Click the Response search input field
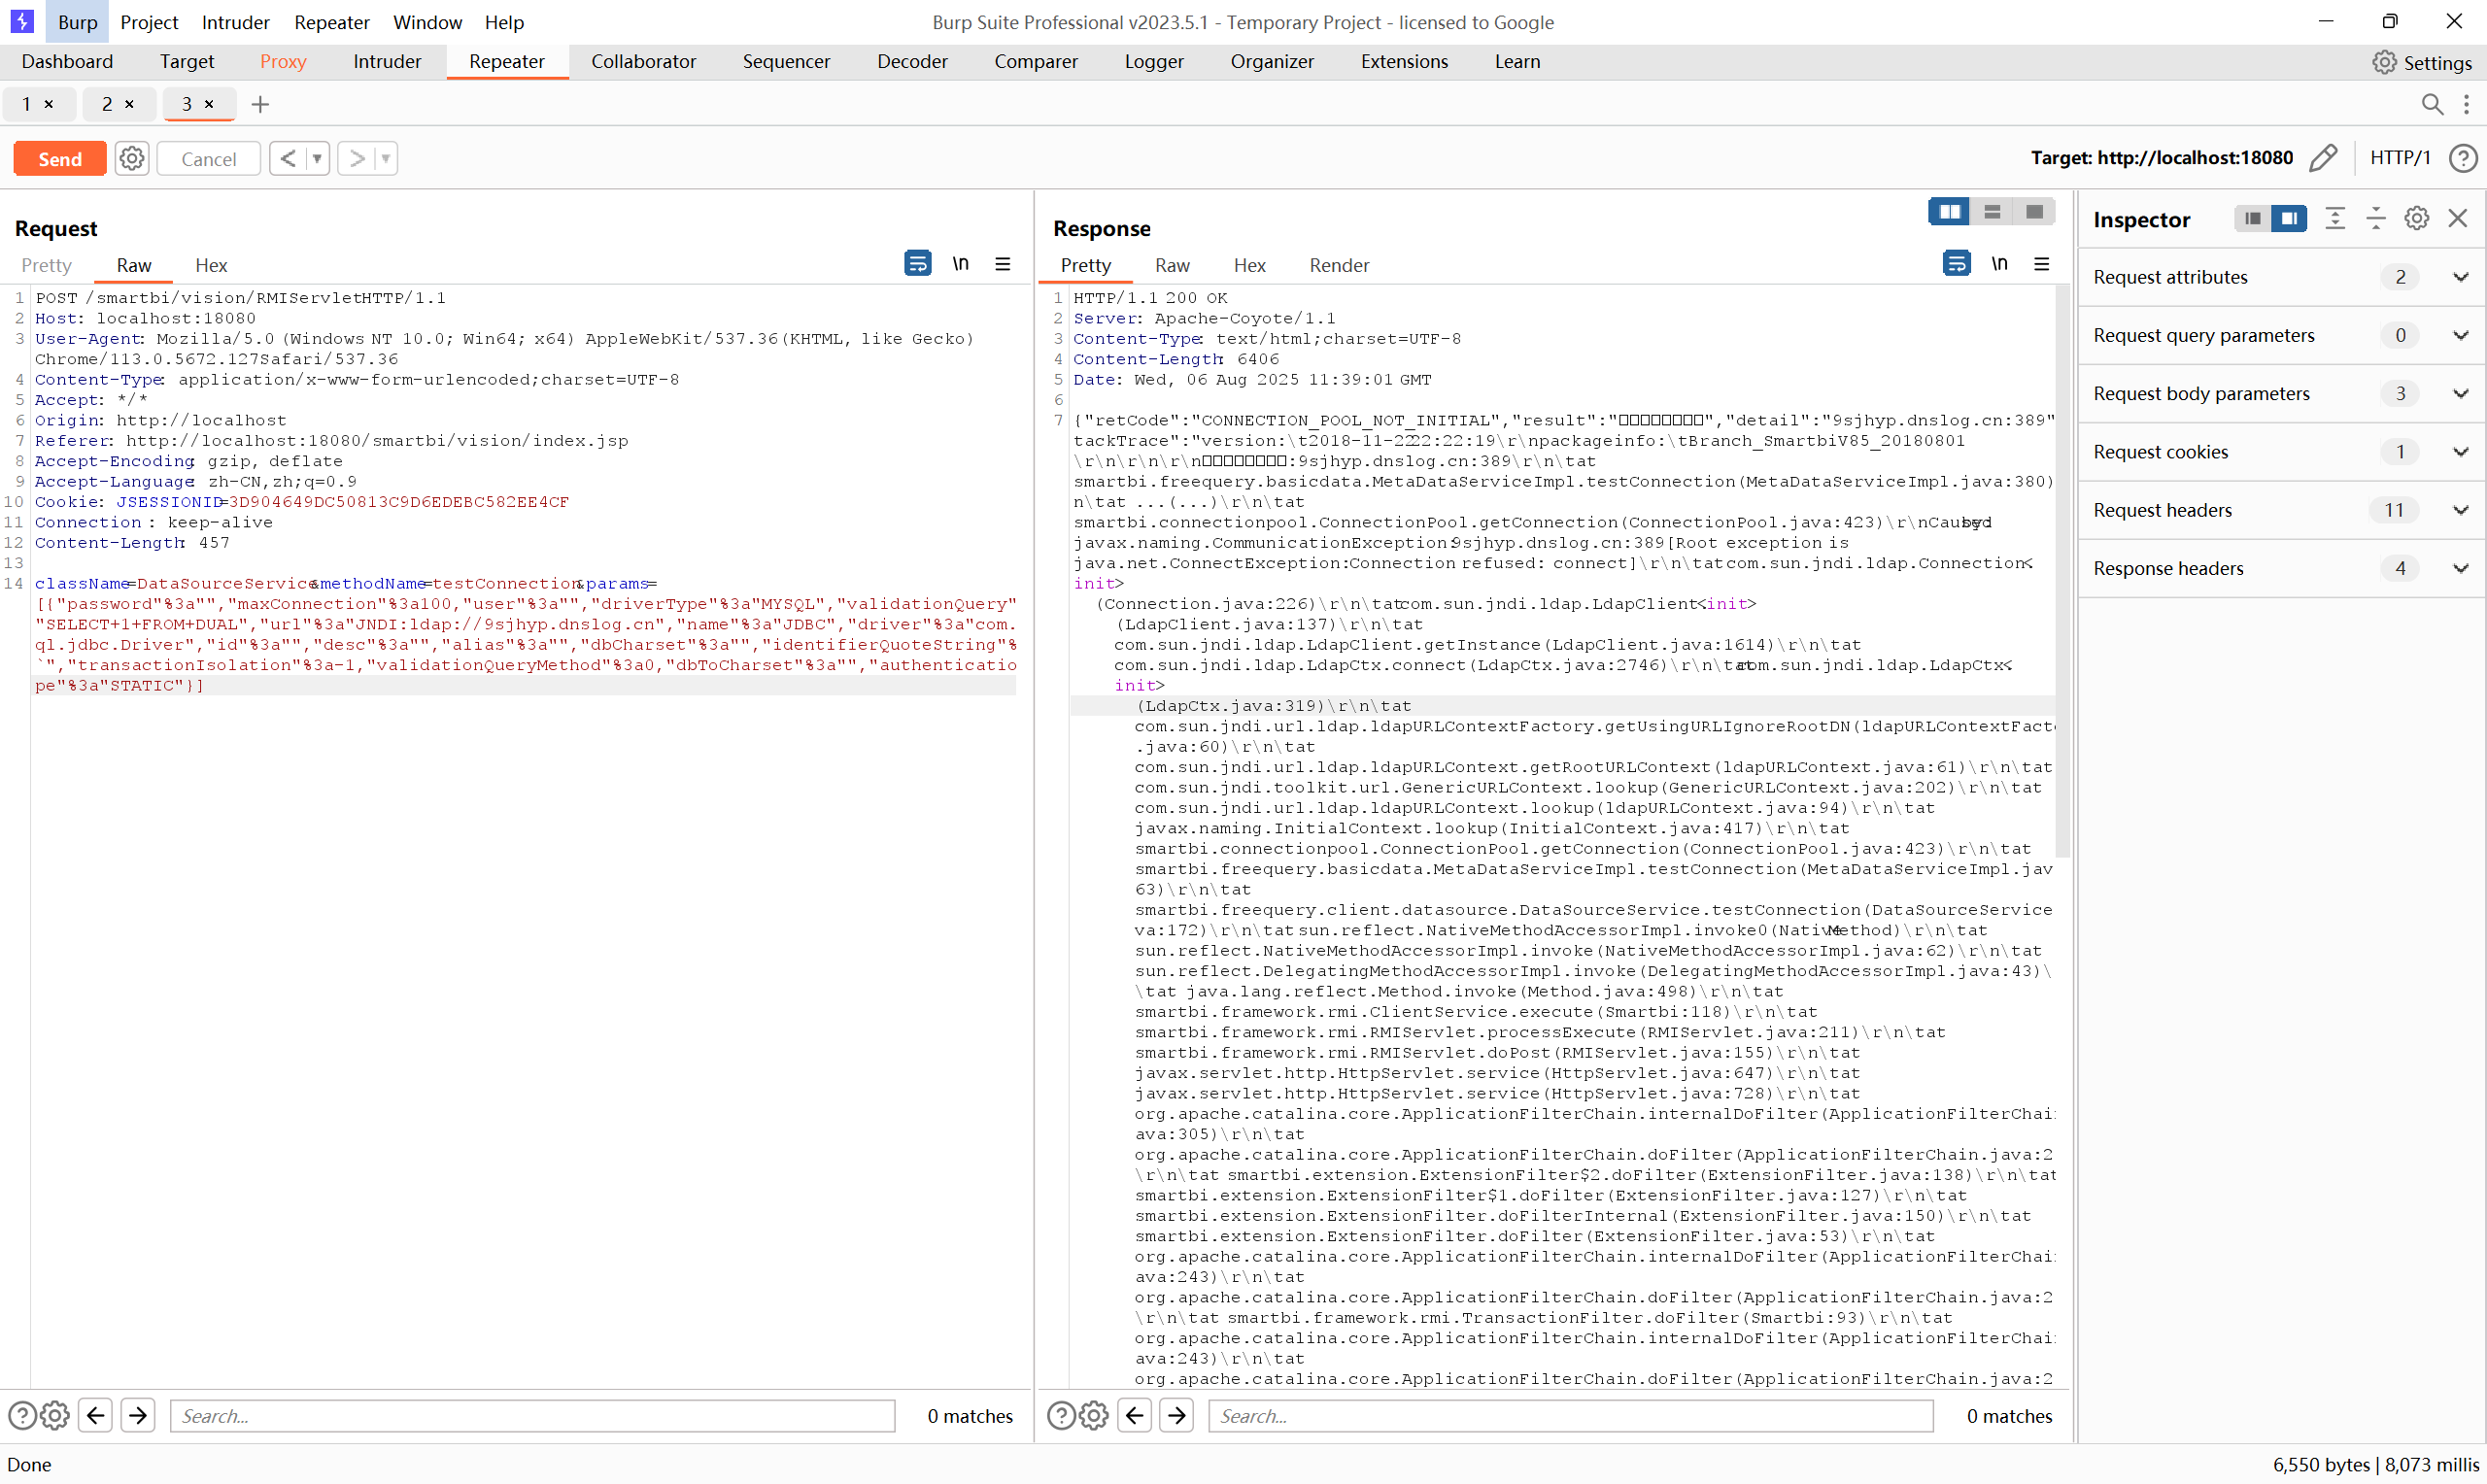 [1570, 1415]
